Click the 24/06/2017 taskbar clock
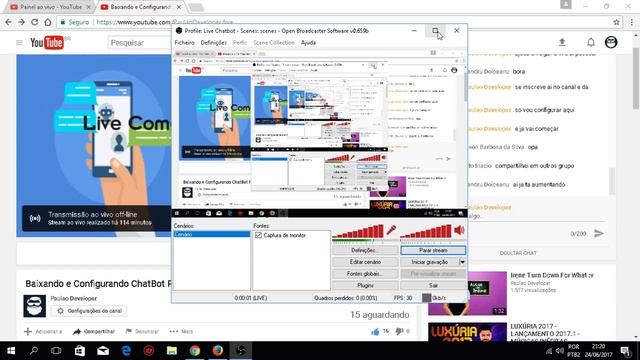This screenshot has height=360, width=640. point(598,351)
